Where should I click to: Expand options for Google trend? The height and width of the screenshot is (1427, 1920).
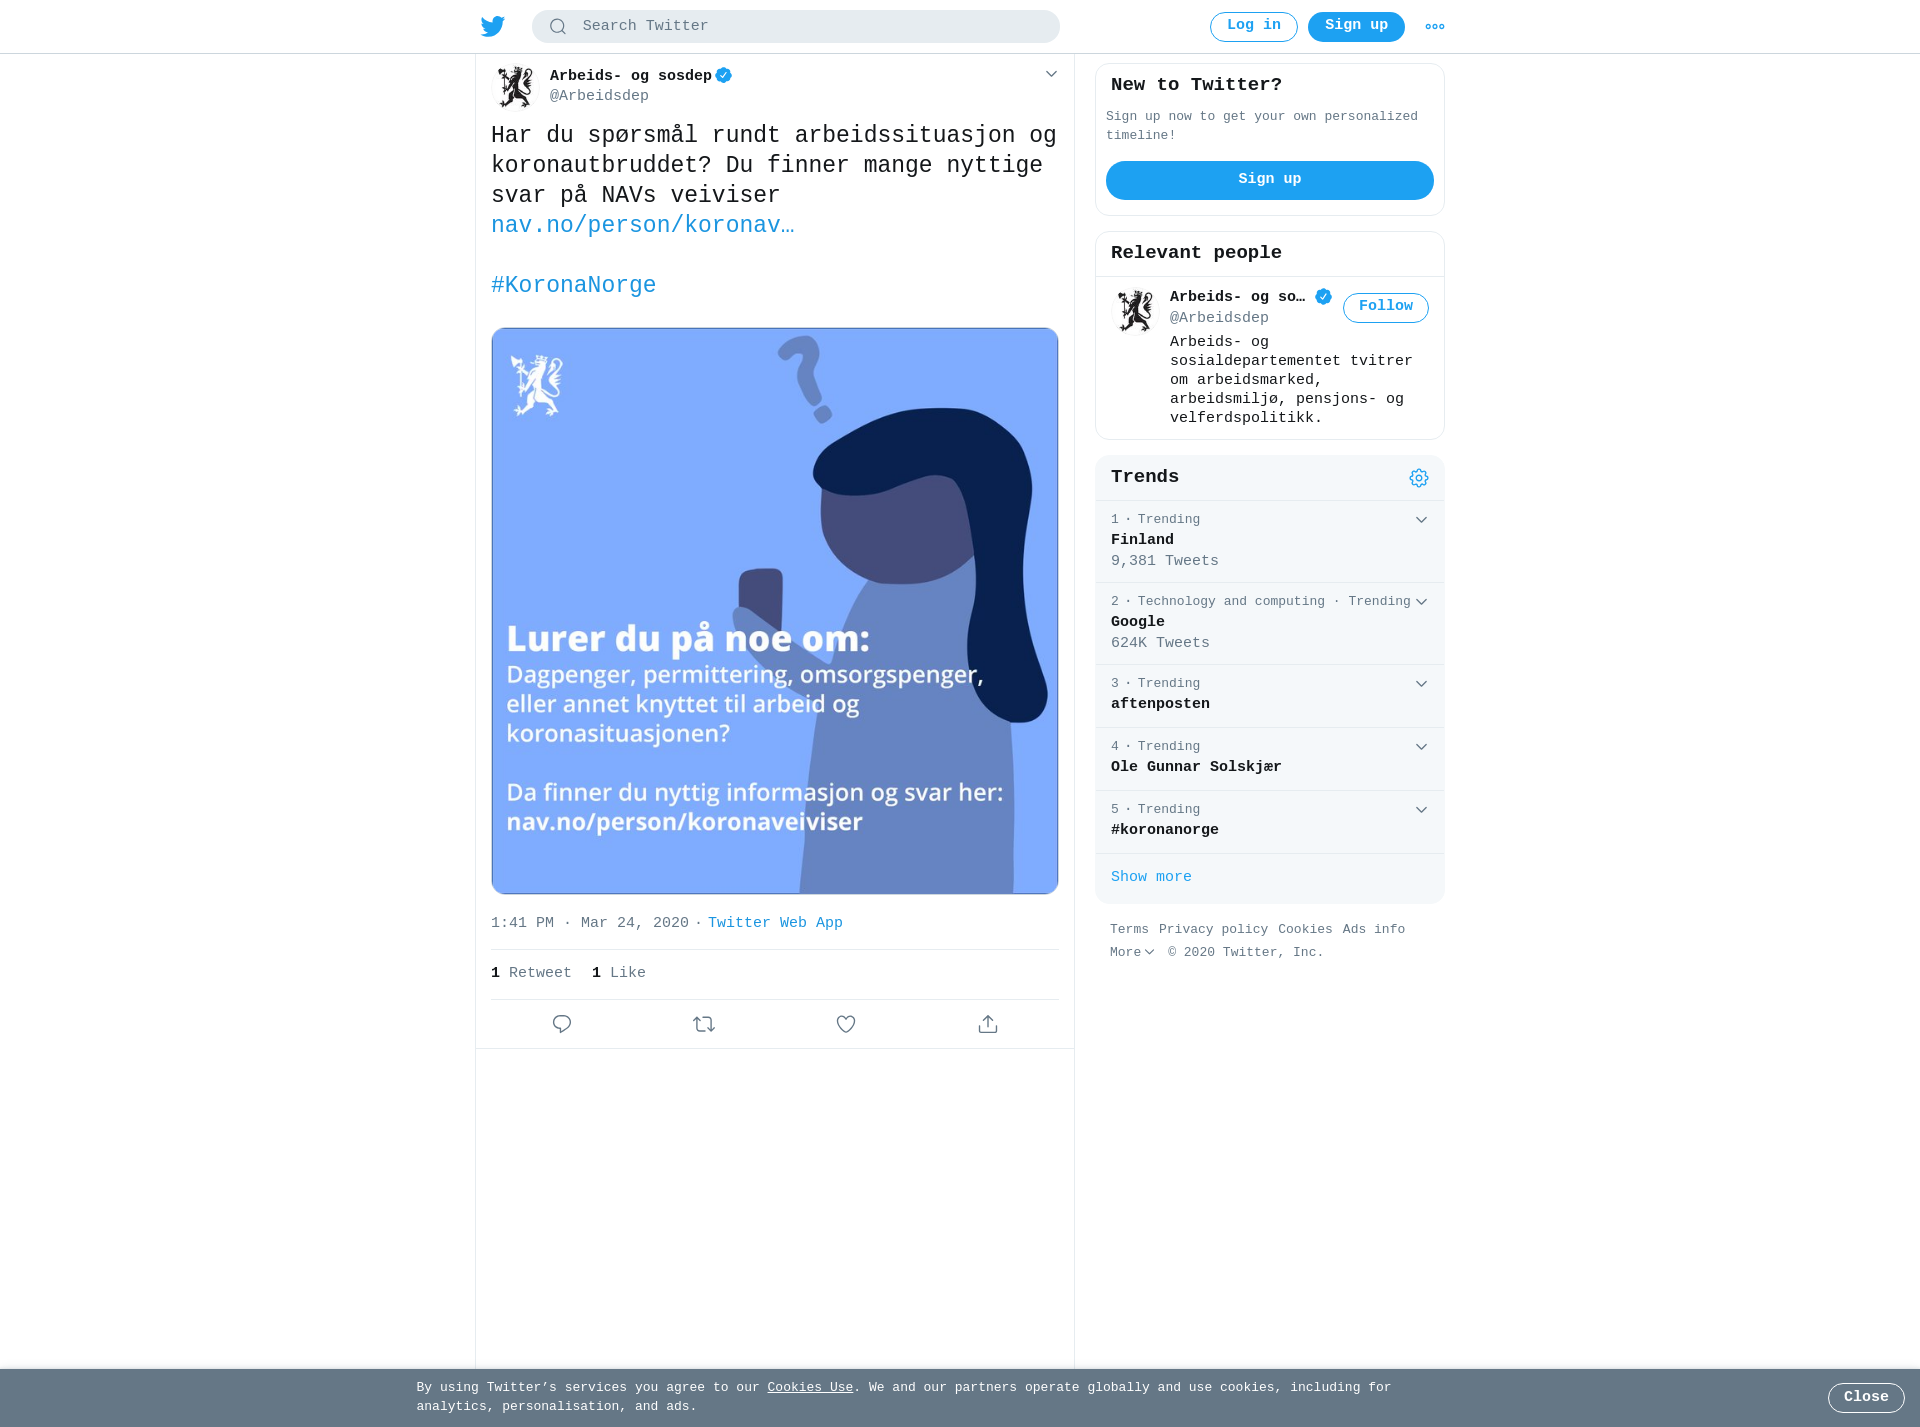pyautogui.click(x=1421, y=602)
